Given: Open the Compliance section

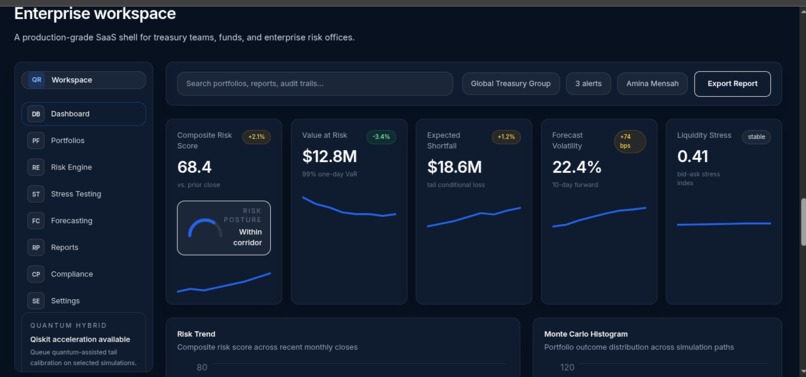Looking at the screenshot, I should click(x=84, y=274).
